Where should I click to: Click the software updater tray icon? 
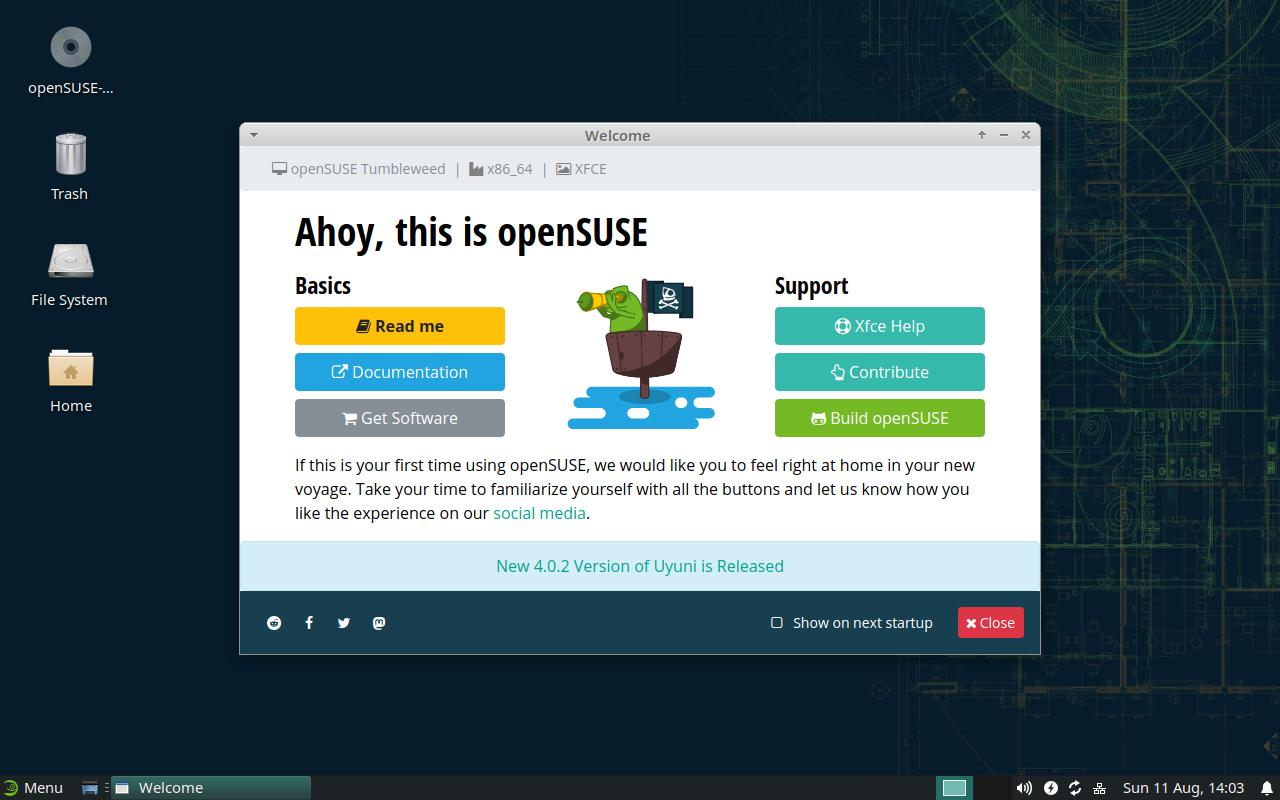coord(1075,788)
